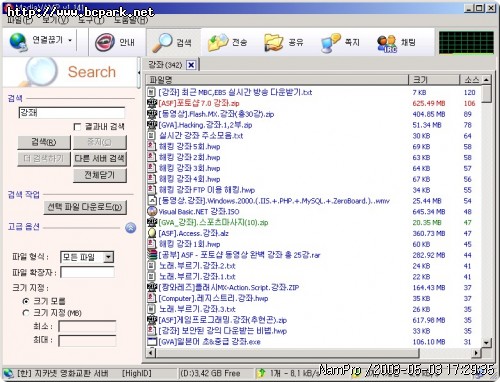Screen dimensions: 500x382
Task: Select file [강좌] 보안된 강의 다운받는 비법.hwp
Action: tap(223, 331)
